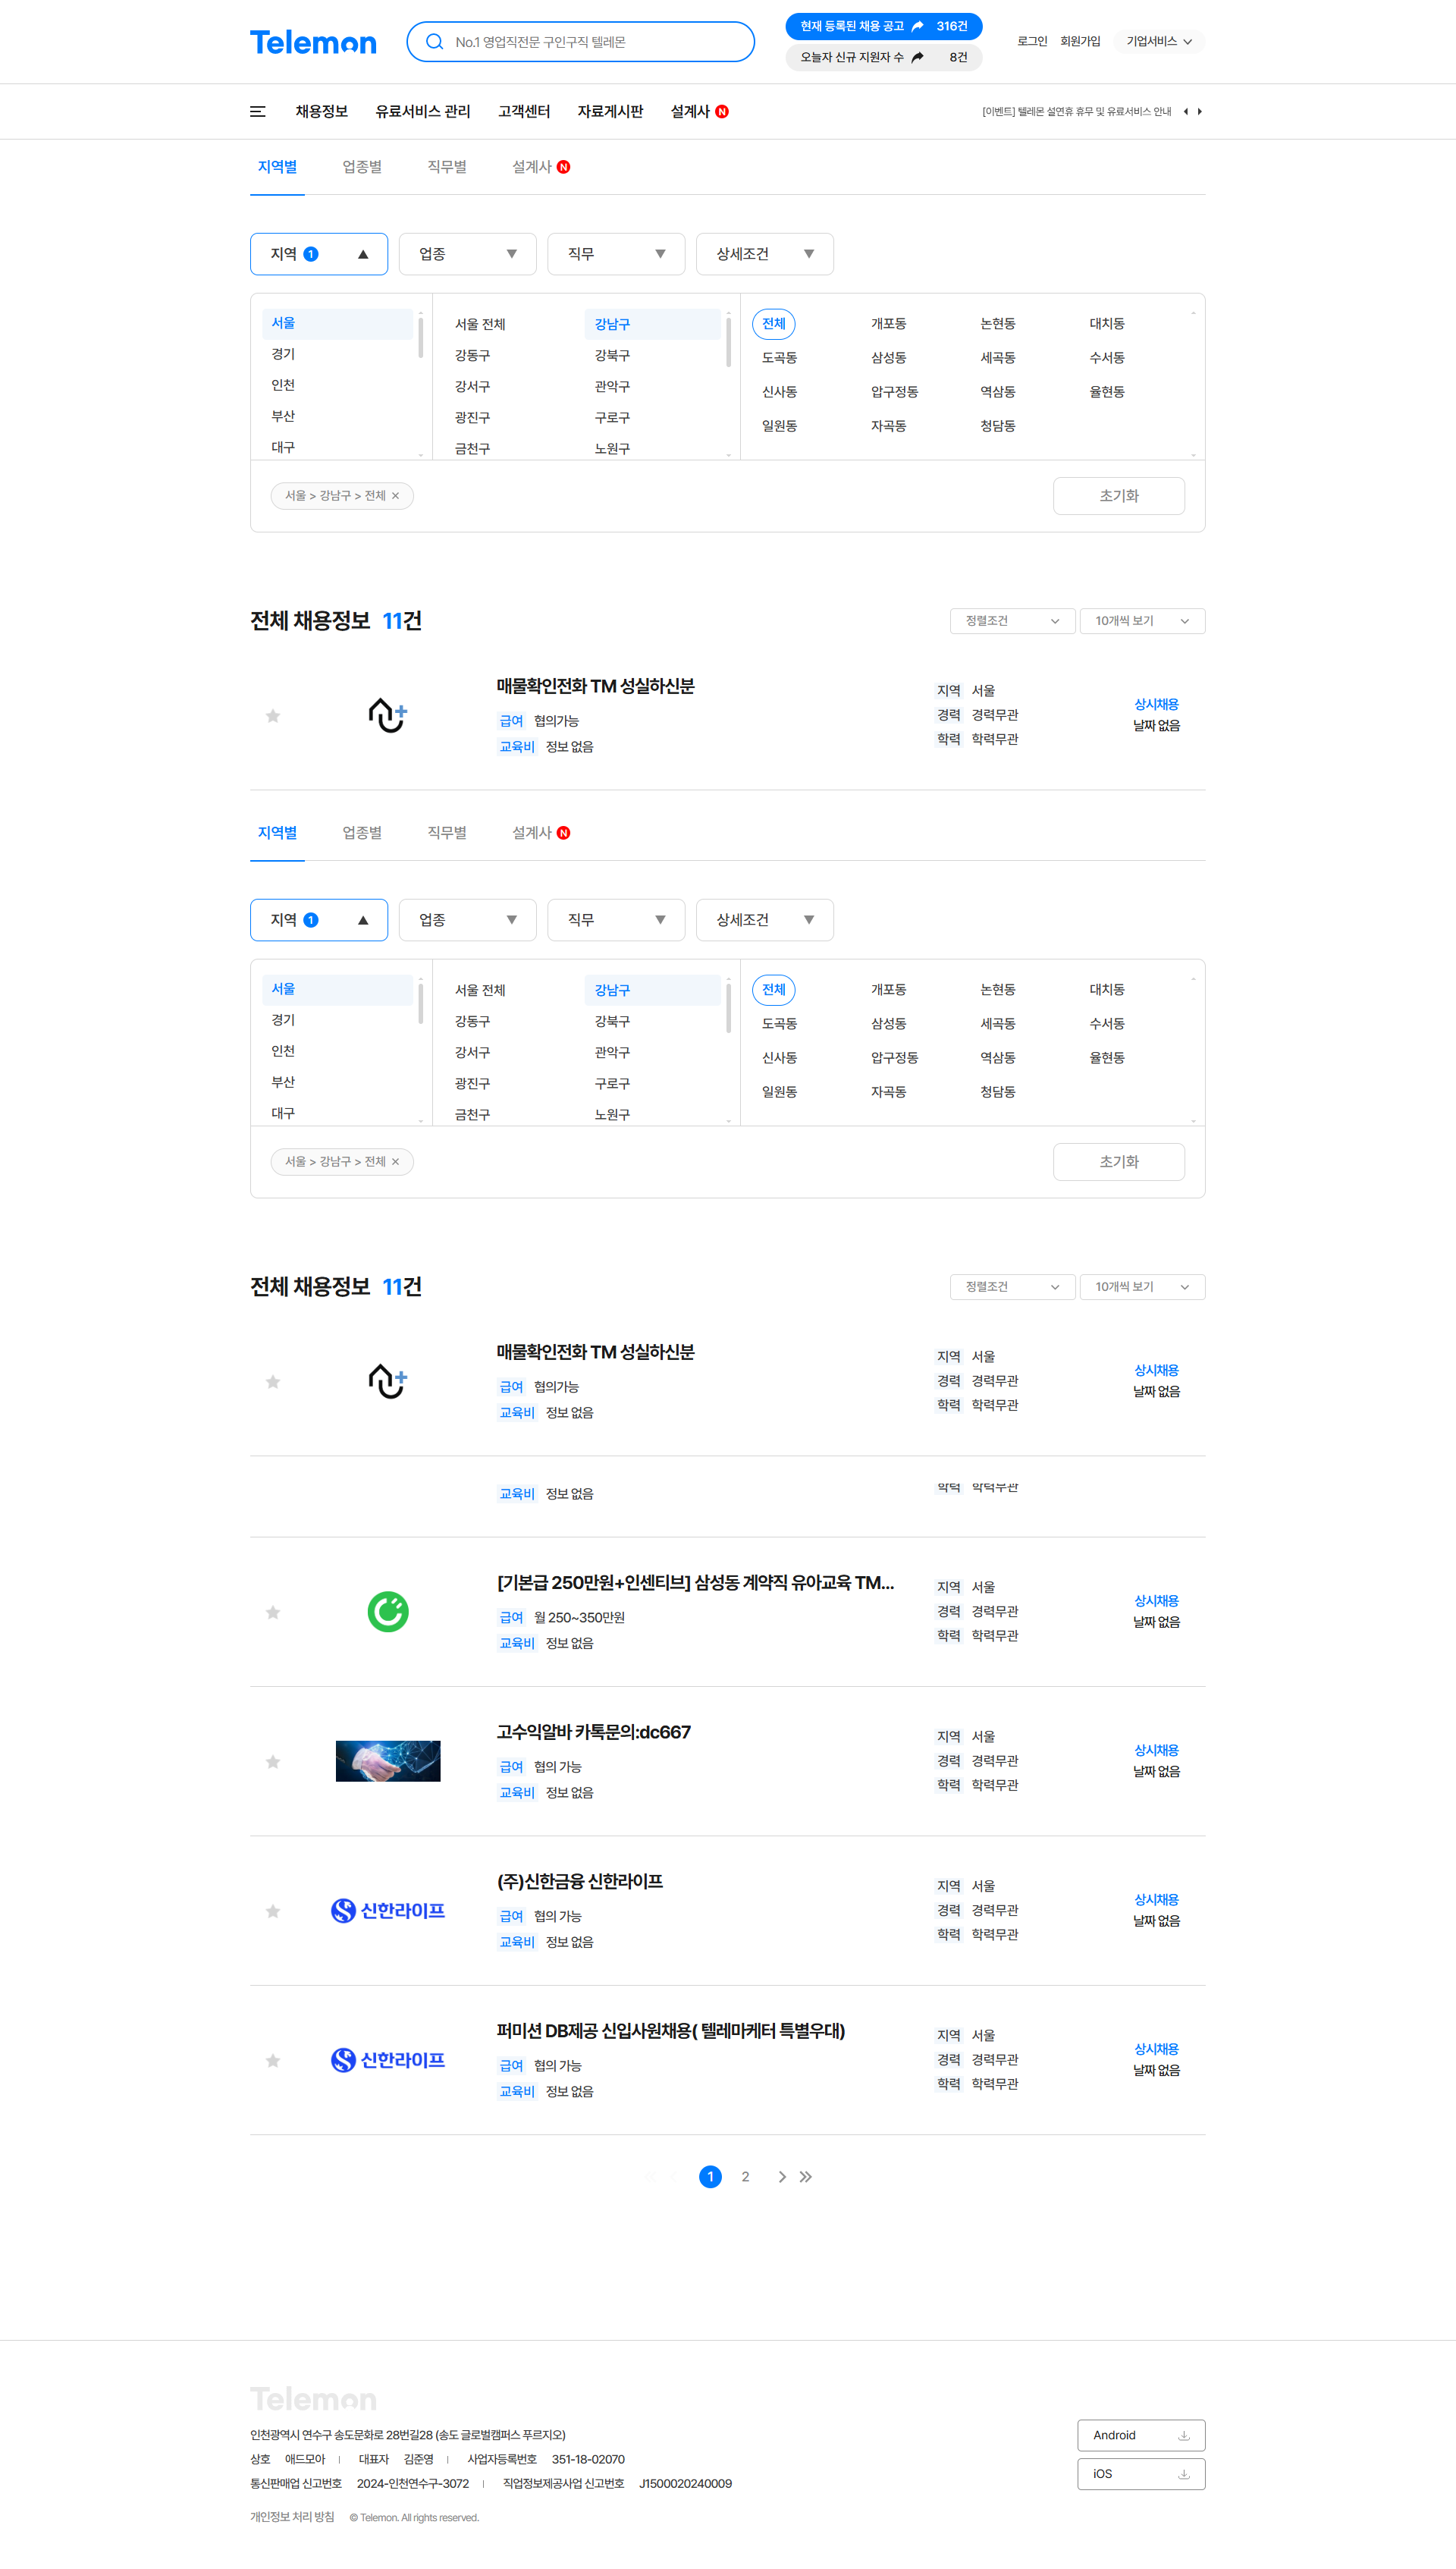Viewport: 1456px width, 2569px height.
Task: Remove the top 서울 > 강남구 > 전체 filter tag
Action: click(x=395, y=496)
